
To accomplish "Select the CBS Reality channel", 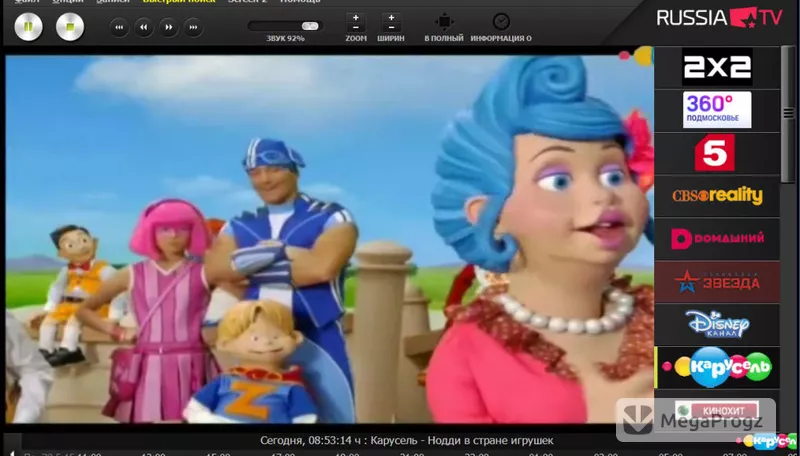I will click(717, 195).
